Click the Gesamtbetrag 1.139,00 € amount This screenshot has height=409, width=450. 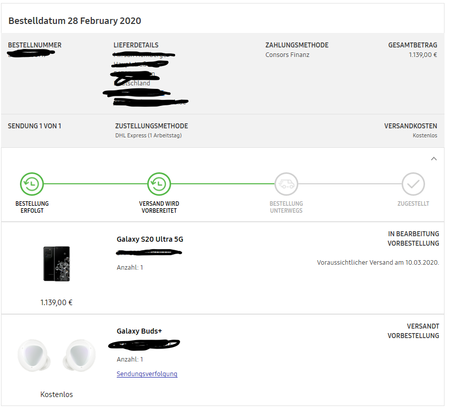coord(423,55)
